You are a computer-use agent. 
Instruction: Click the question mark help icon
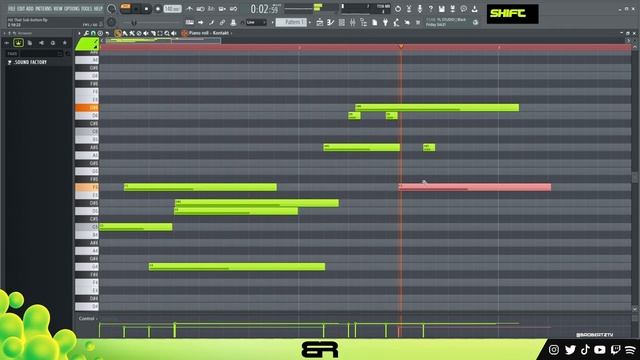tap(430, 9)
